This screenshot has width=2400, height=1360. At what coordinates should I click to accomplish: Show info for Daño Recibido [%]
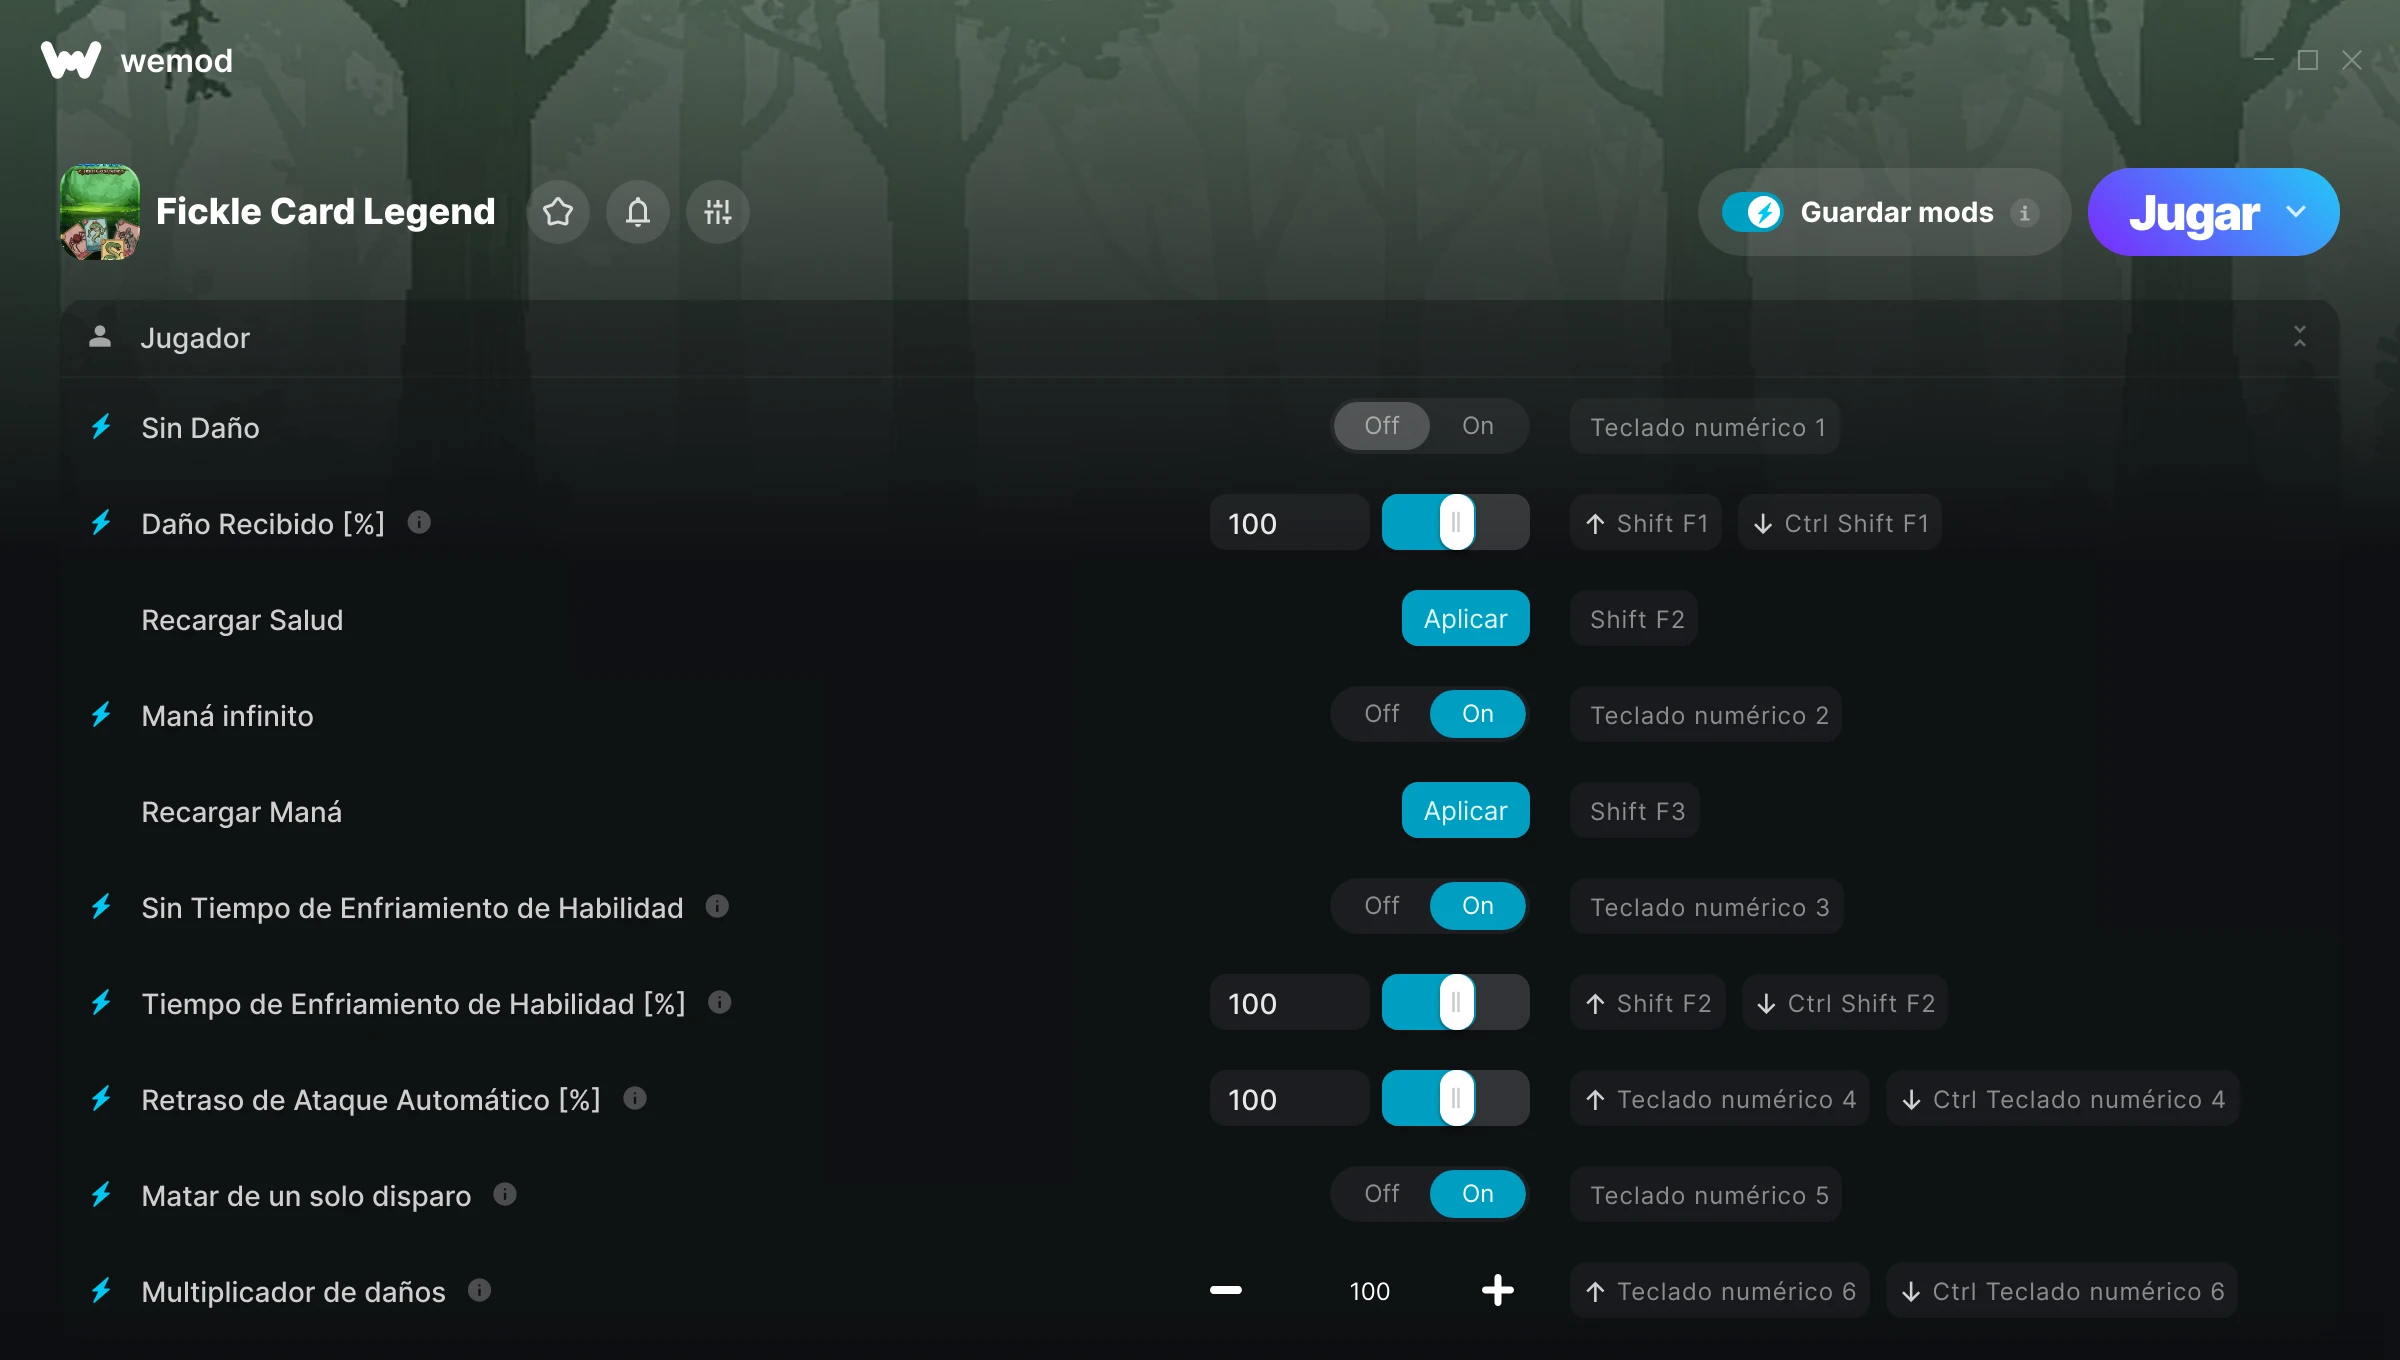(419, 522)
